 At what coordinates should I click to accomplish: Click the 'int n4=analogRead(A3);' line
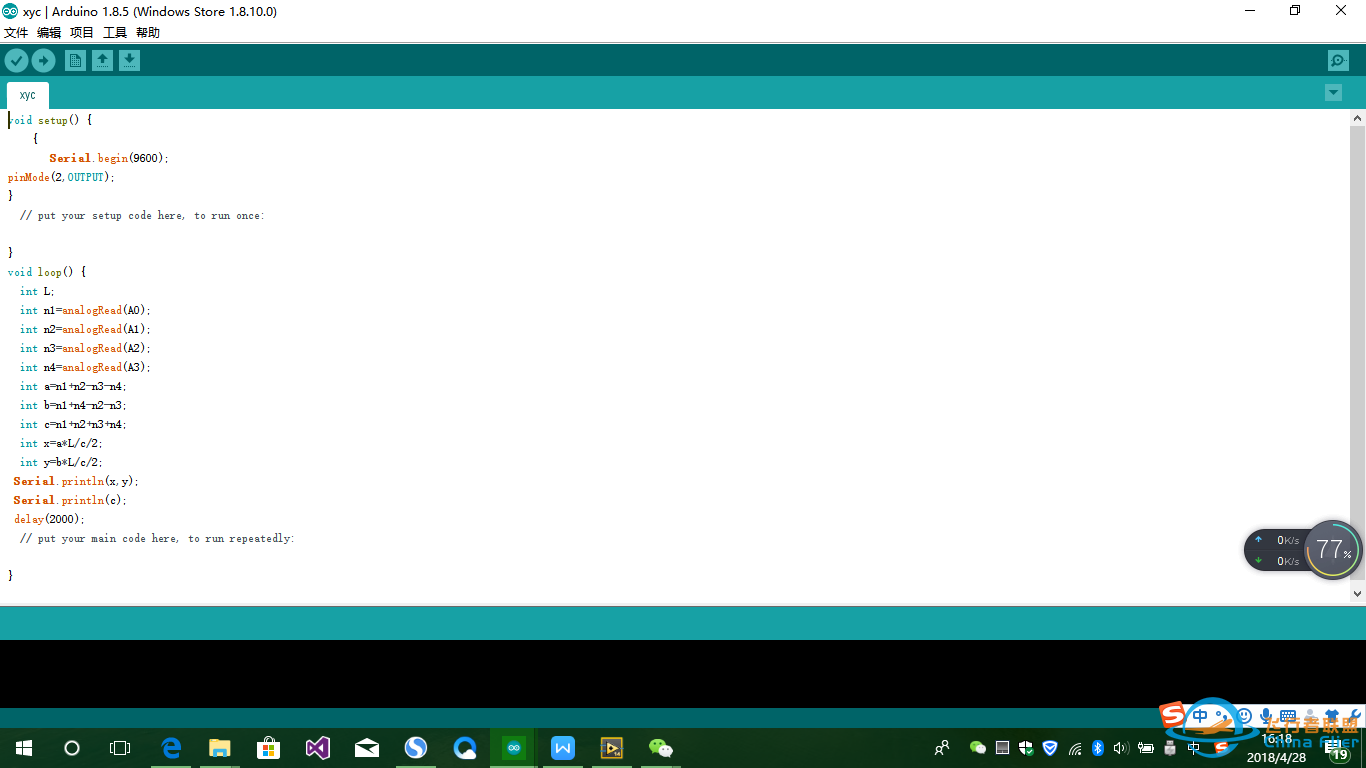[x=85, y=367]
